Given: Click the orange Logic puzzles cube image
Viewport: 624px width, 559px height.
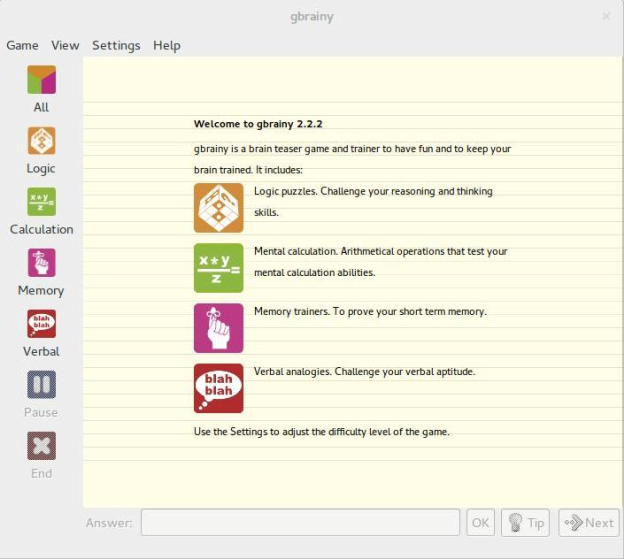Looking at the screenshot, I should (218, 208).
